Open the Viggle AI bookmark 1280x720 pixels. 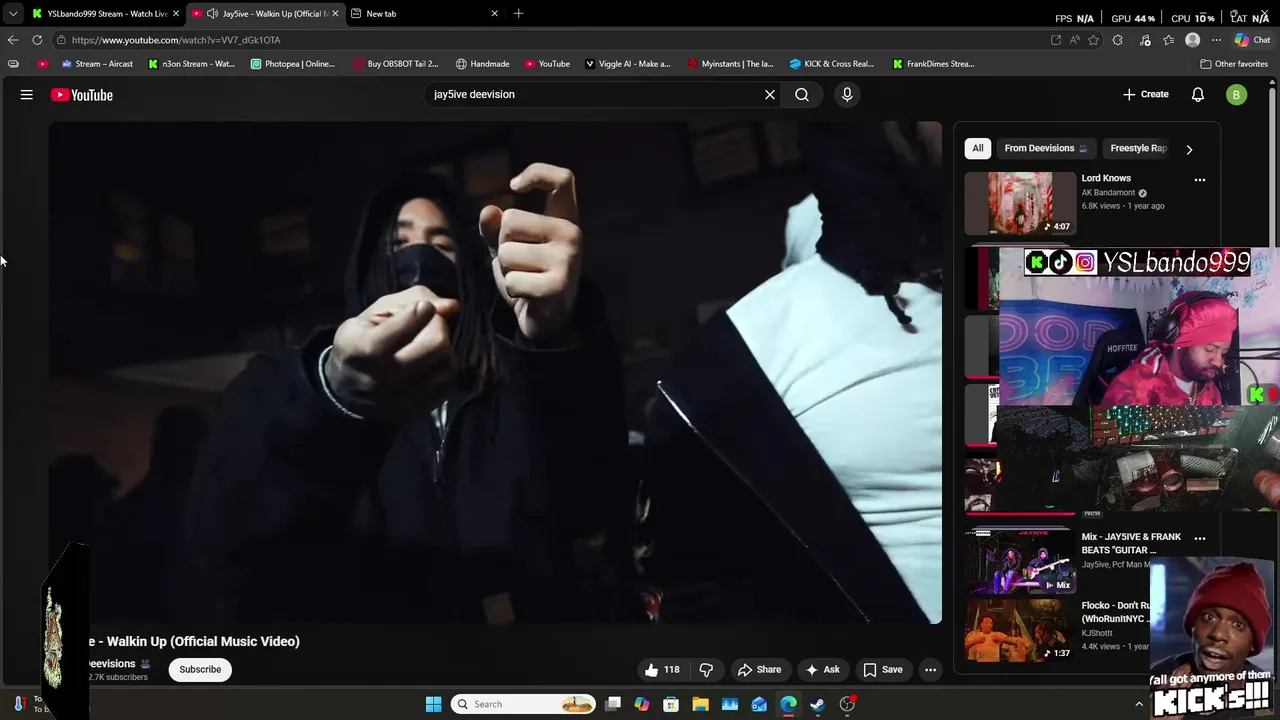pyautogui.click(x=627, y=64)
